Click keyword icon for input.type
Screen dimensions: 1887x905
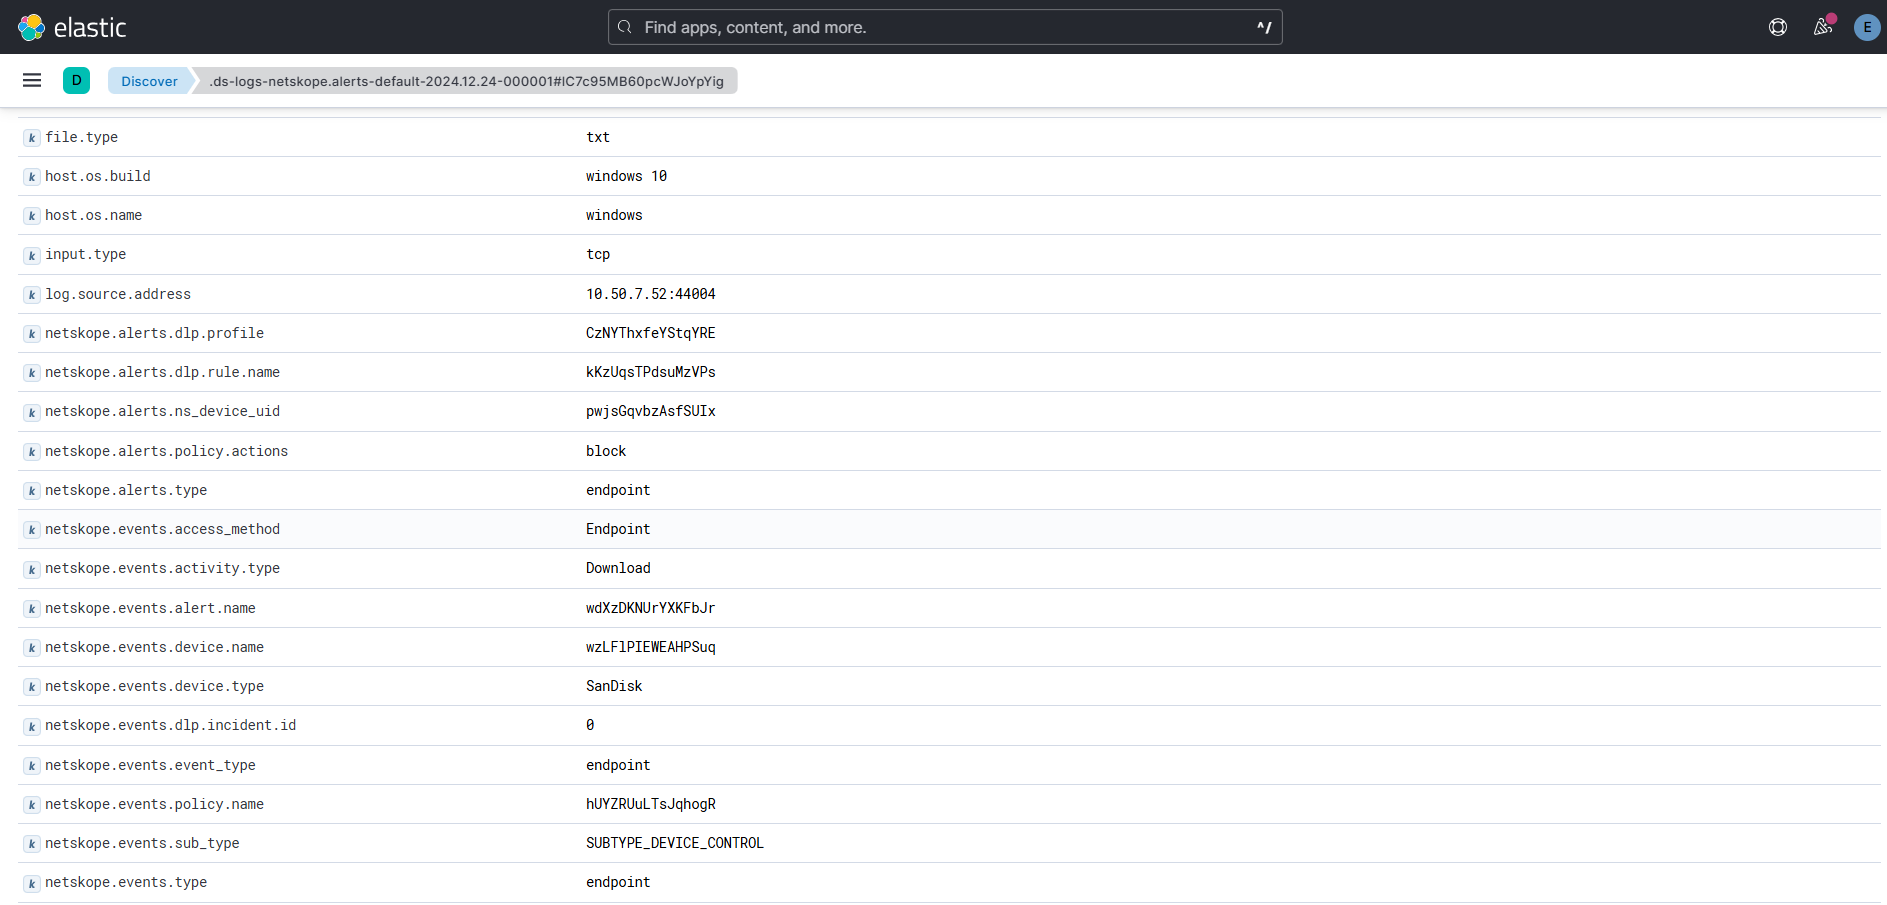(32, 255)
